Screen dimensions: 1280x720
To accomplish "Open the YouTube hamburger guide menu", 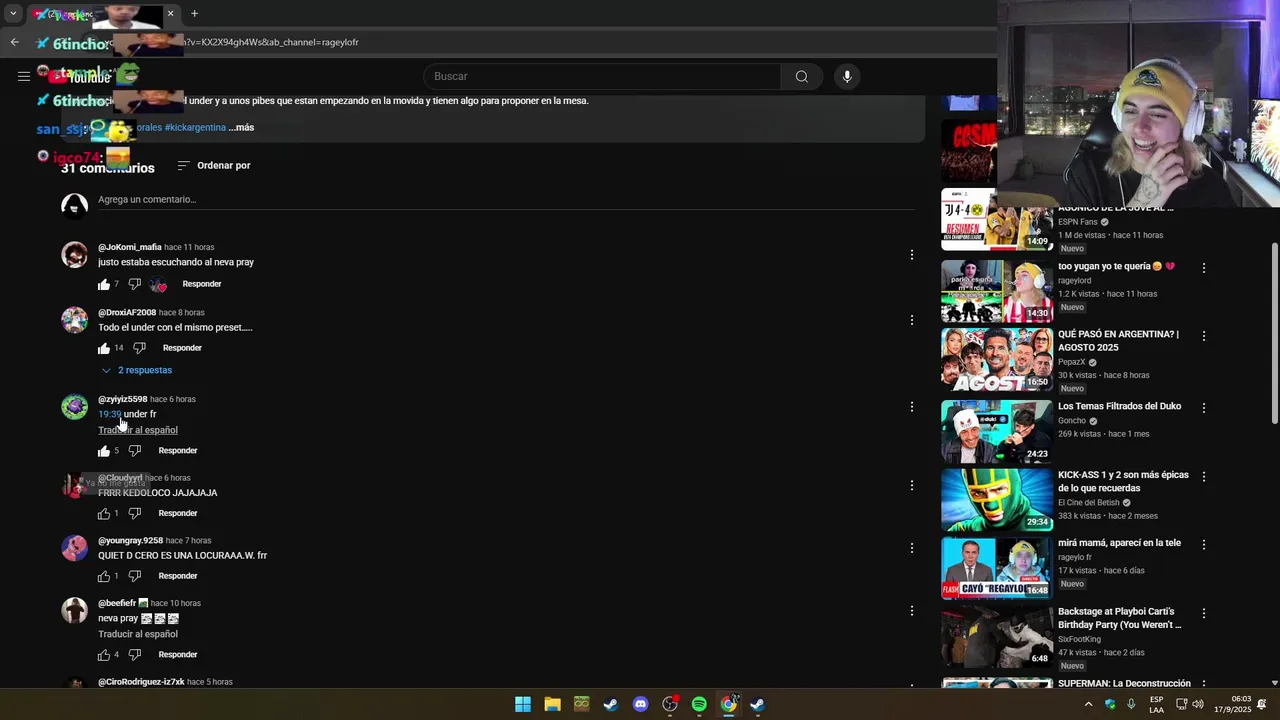I will point(24,76).
